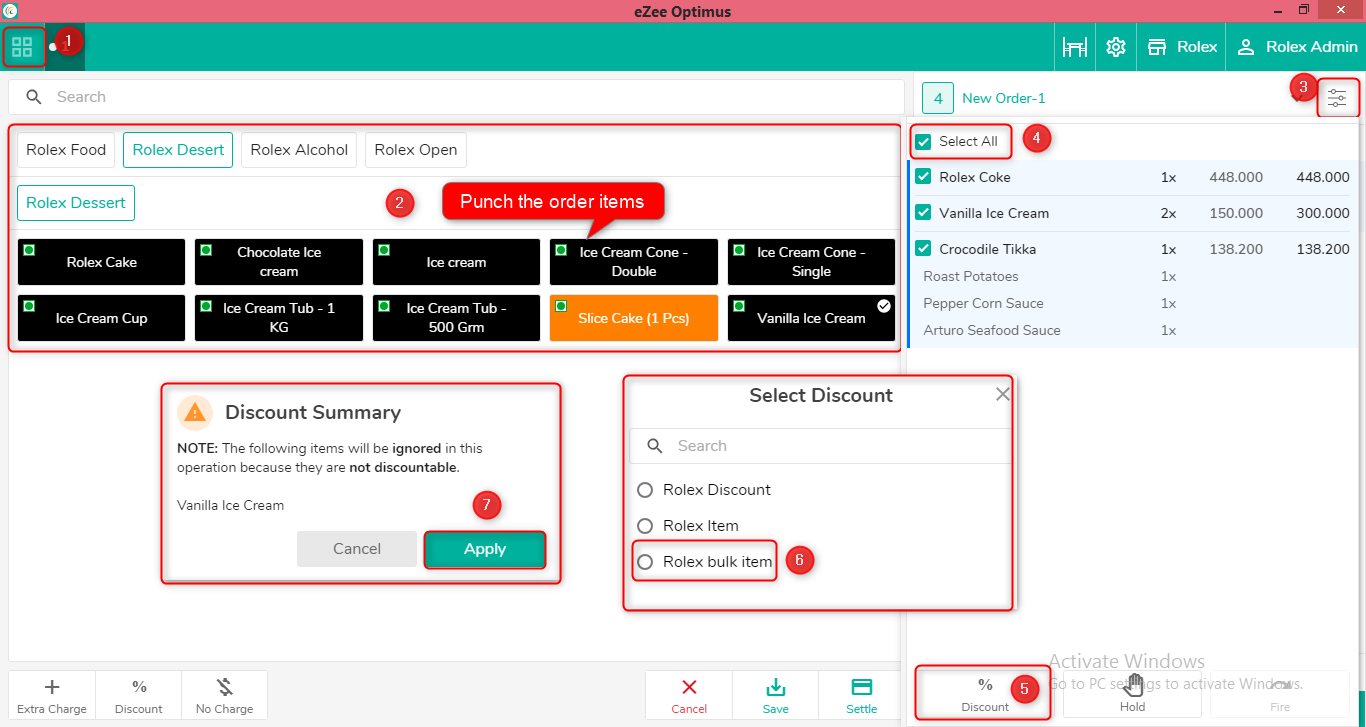Image resolution: width=1366 pixels, height=727 pixels.
Task: Click the order count badge 4
Action: [938, 98]
